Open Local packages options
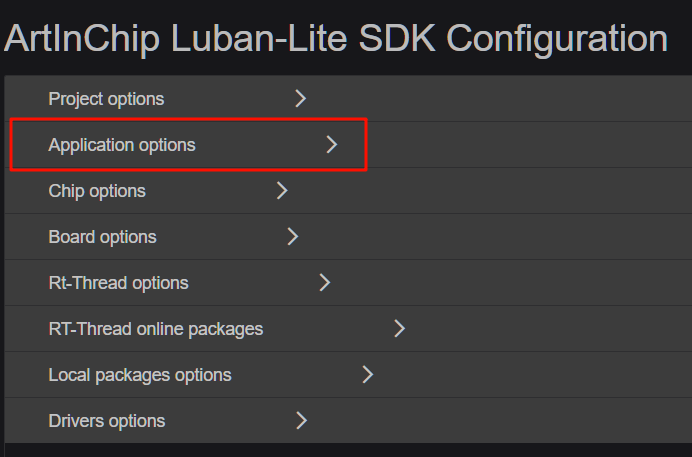Screen dimensions: 692x457 point(140,375)
